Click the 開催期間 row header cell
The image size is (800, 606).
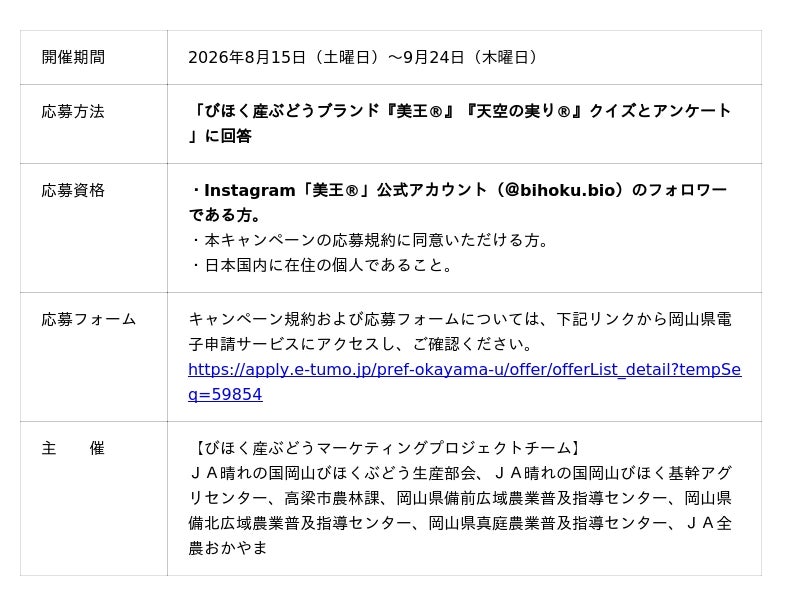pos(94,58)
